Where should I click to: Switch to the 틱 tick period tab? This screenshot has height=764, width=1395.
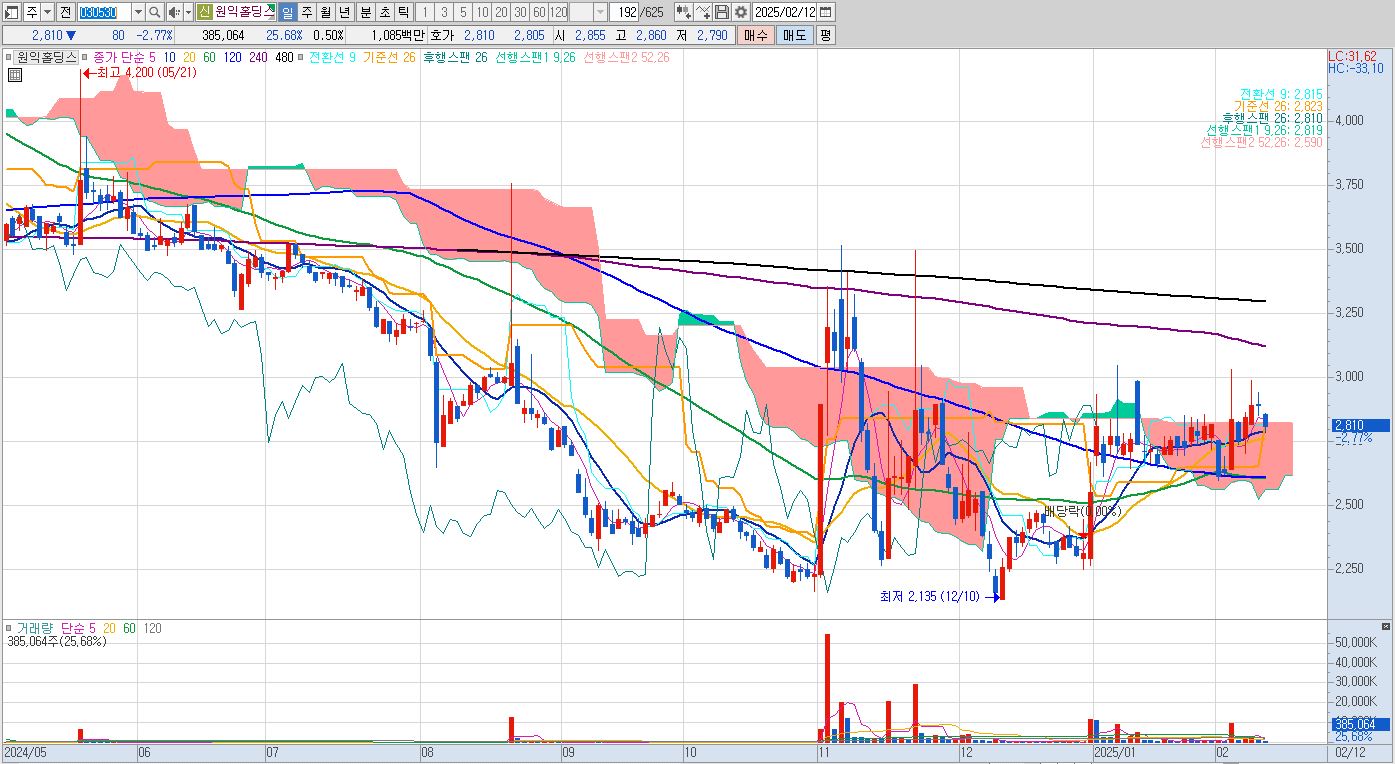click(x=403, y=12)
